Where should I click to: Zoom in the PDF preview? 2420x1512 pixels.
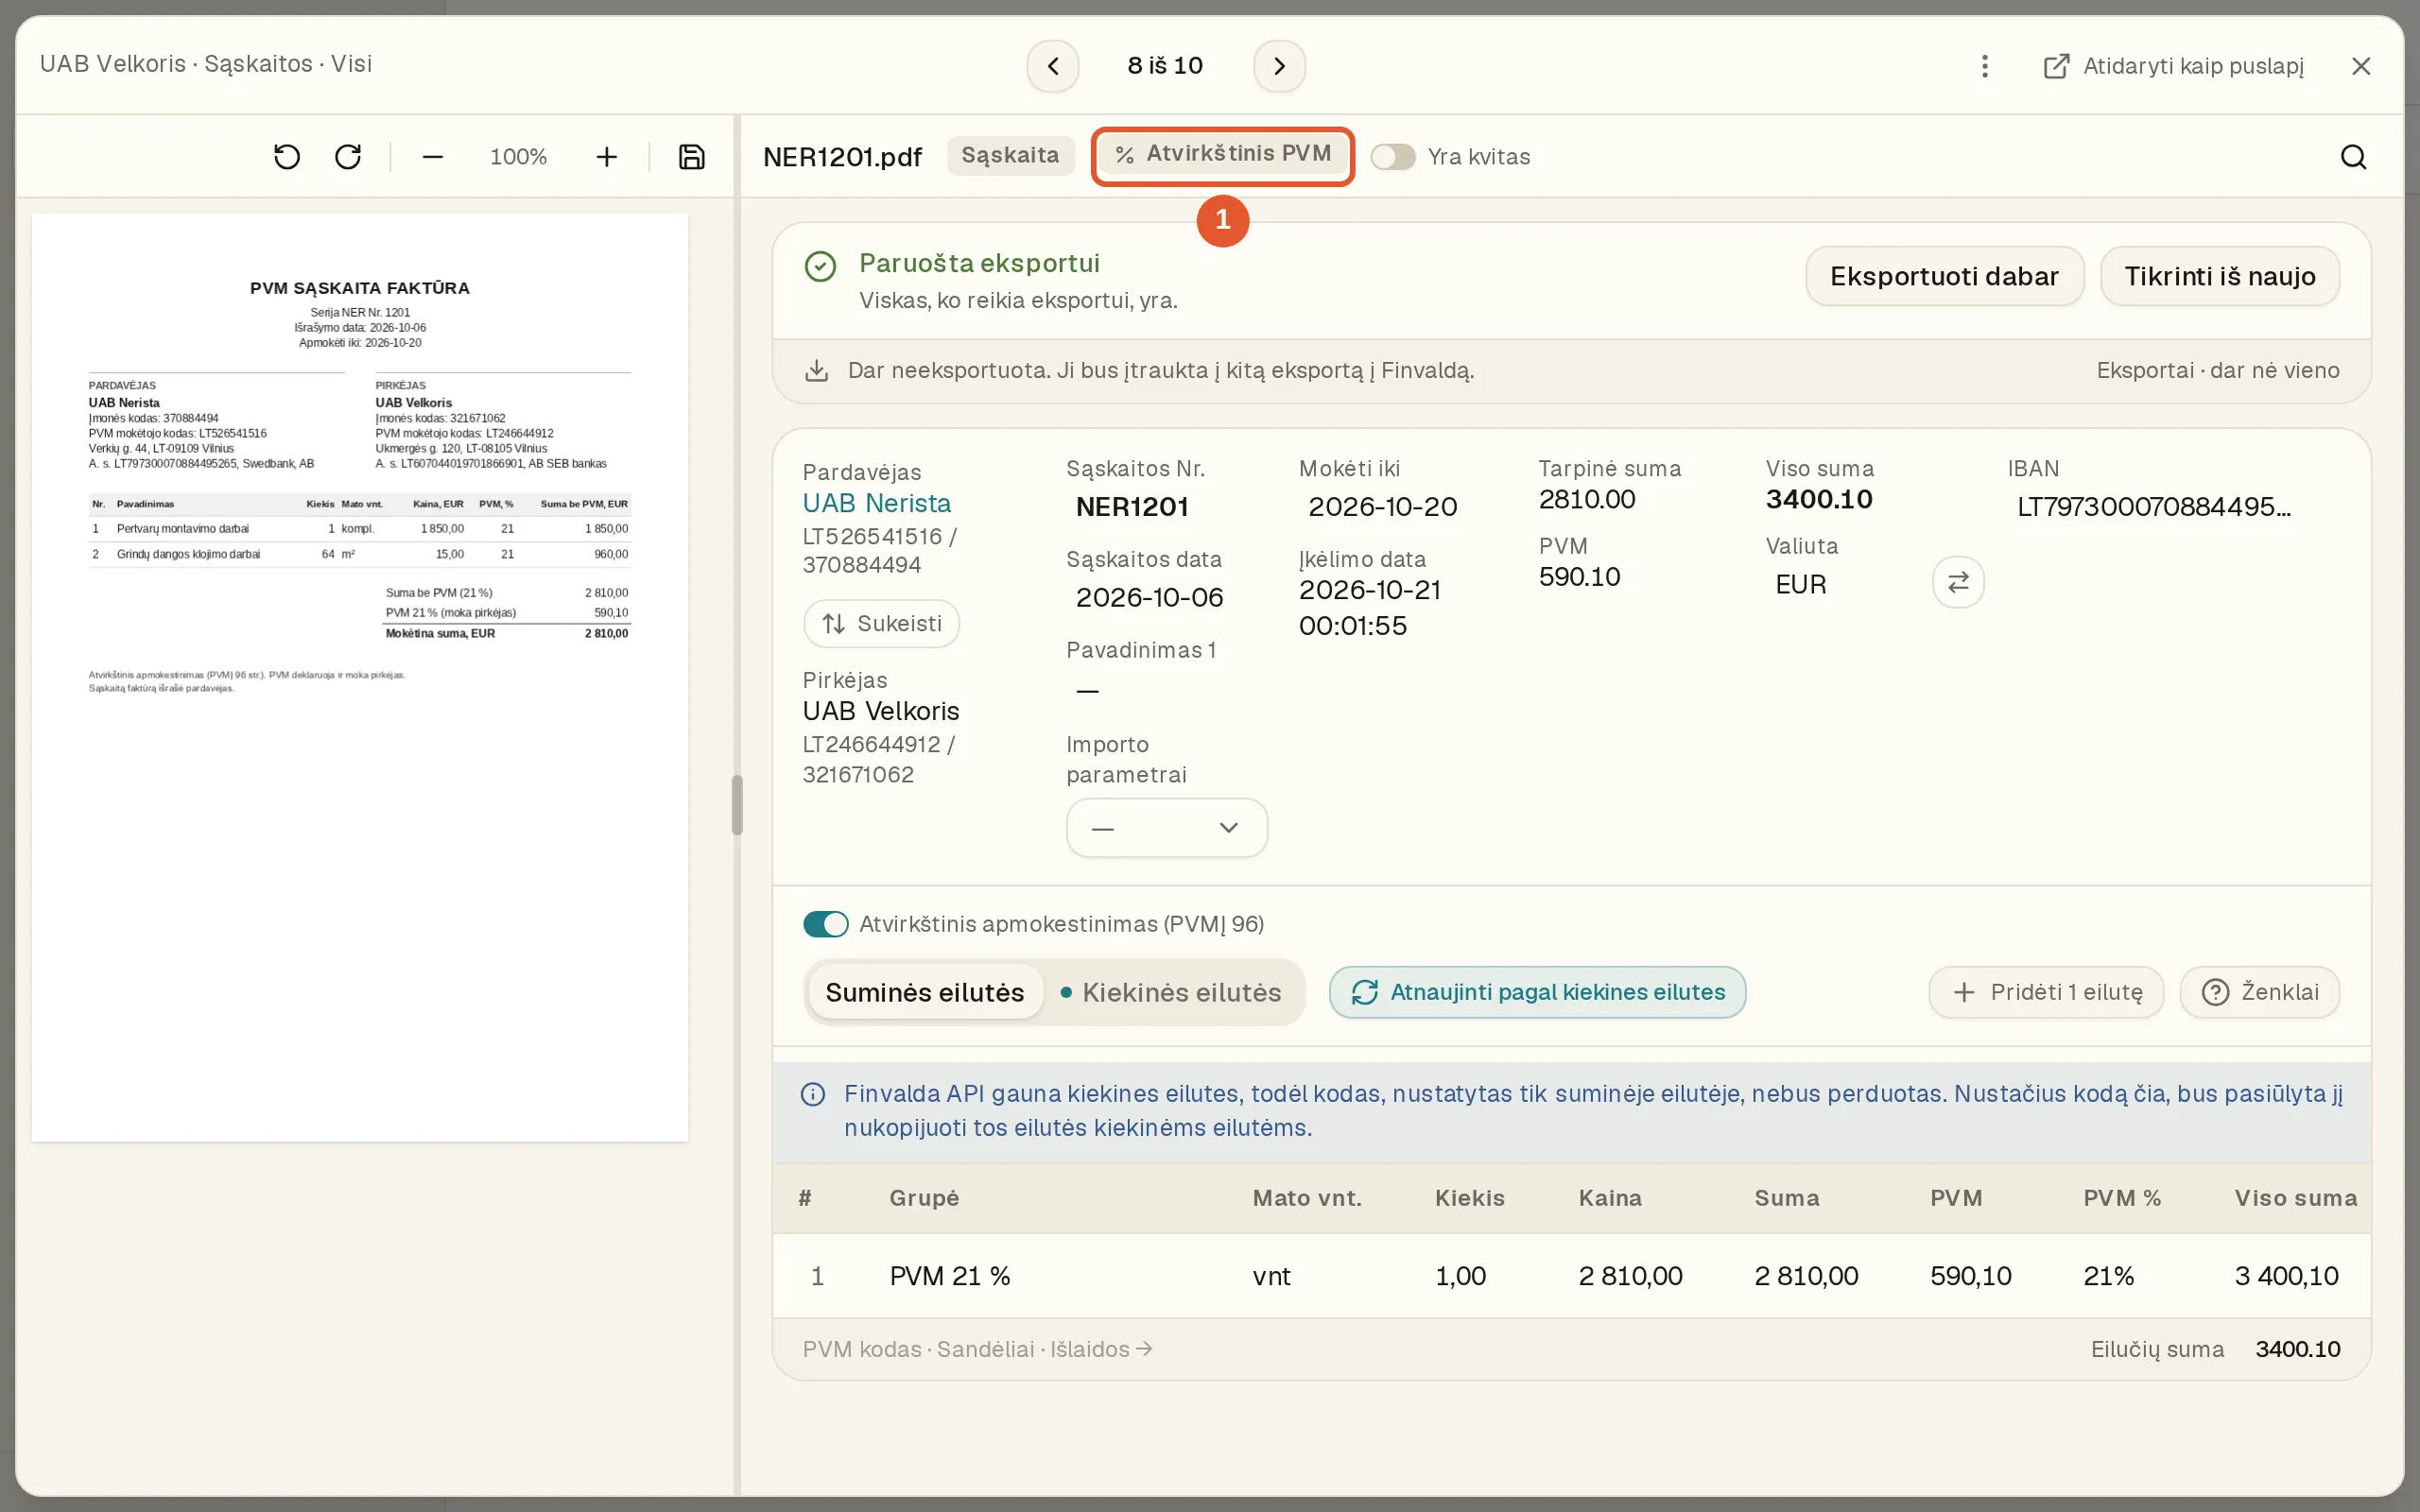click(606, 157)
